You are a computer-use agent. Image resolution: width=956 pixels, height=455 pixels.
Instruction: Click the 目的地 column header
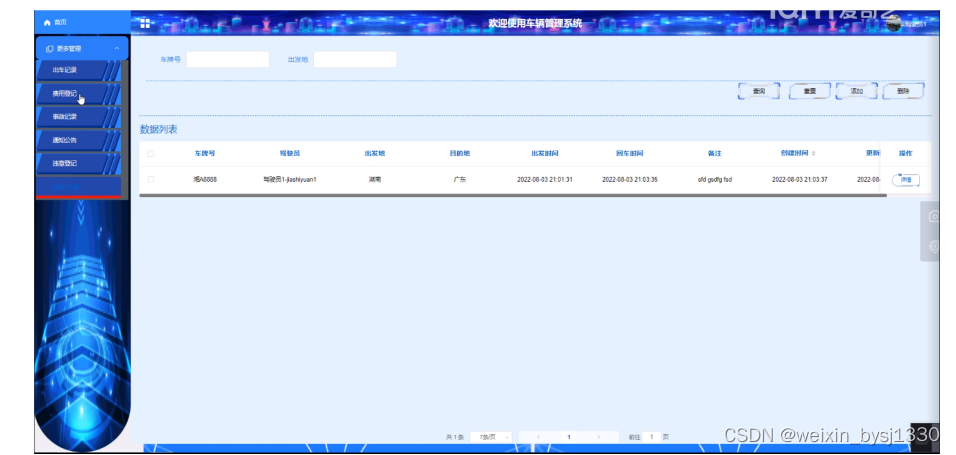(460, 154)
